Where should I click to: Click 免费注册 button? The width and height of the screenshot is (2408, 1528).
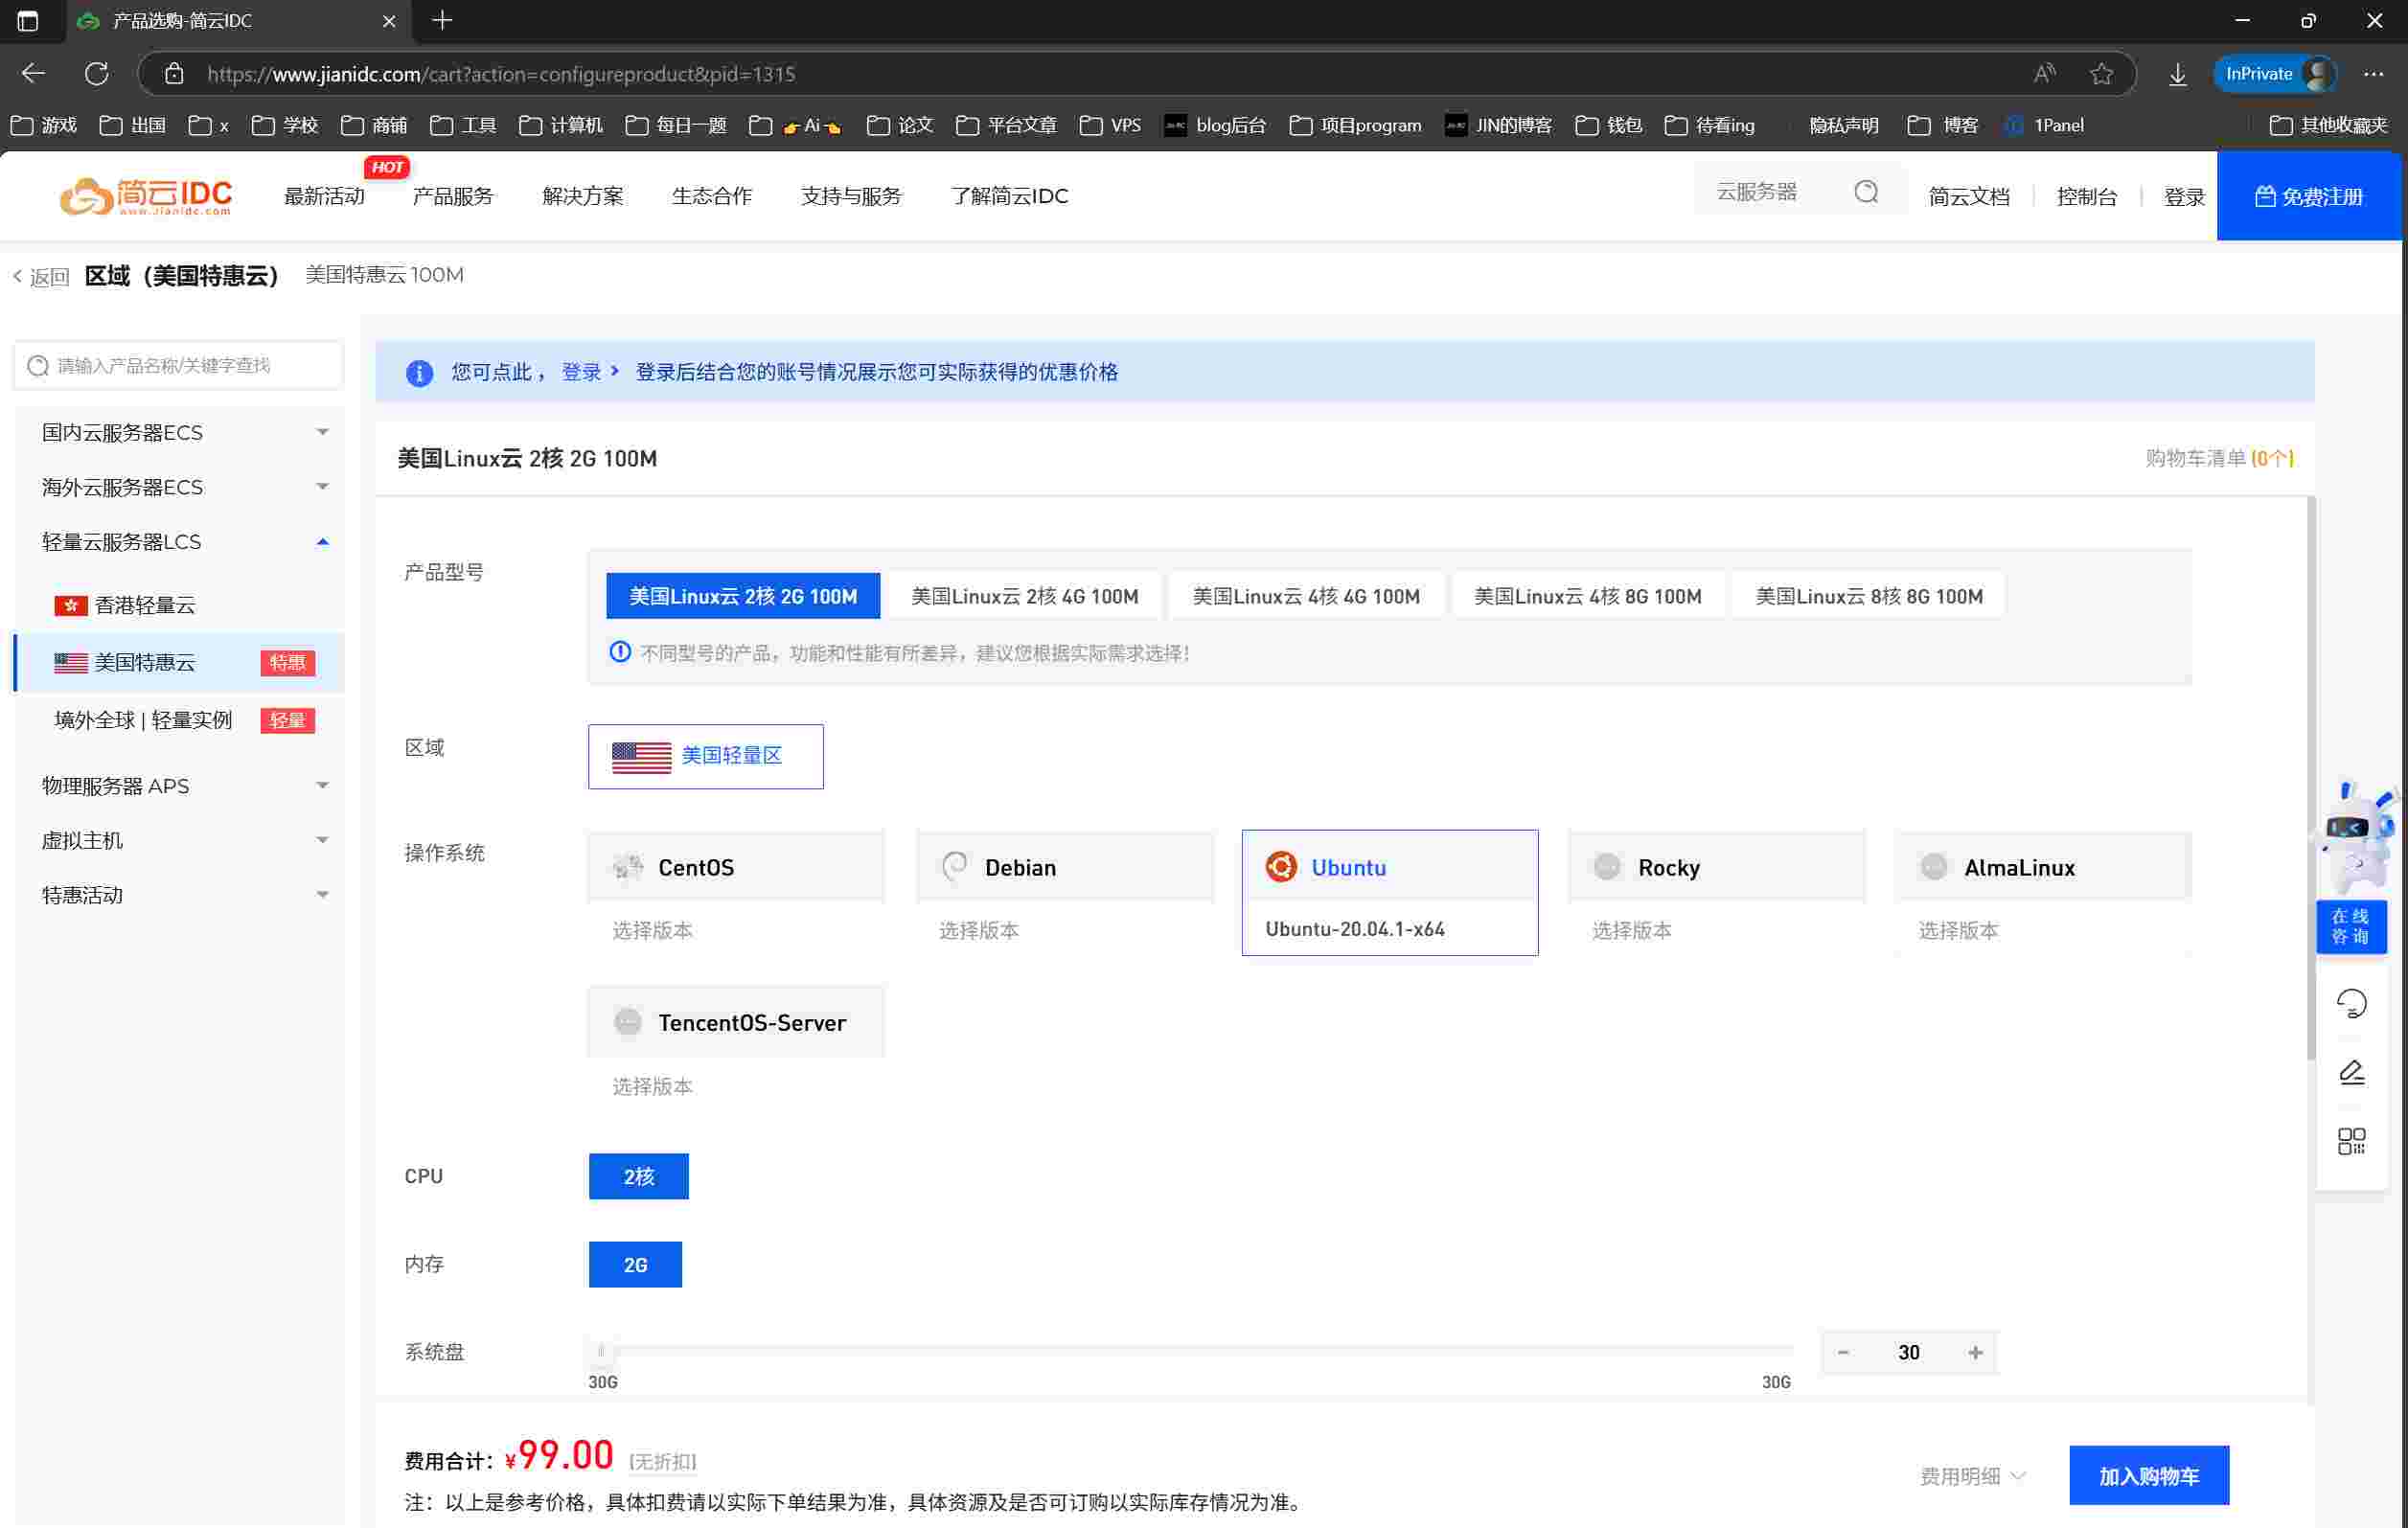click(2308, 196)
